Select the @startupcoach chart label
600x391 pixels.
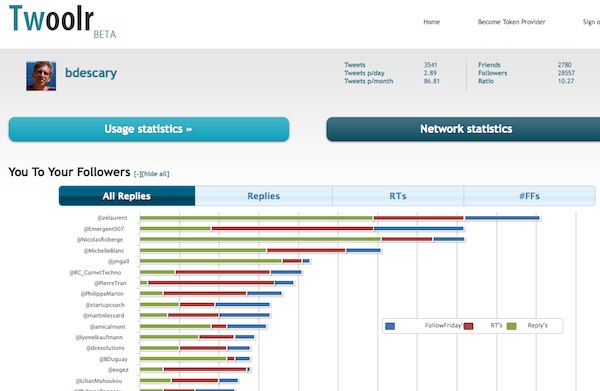tap(105, 305)
